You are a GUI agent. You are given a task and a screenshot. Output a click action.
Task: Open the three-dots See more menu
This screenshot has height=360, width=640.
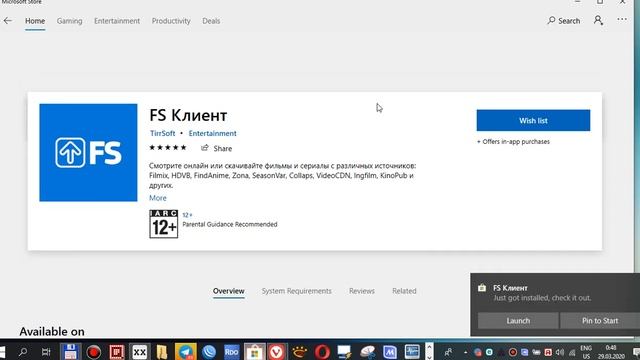(x=622, y=19)
